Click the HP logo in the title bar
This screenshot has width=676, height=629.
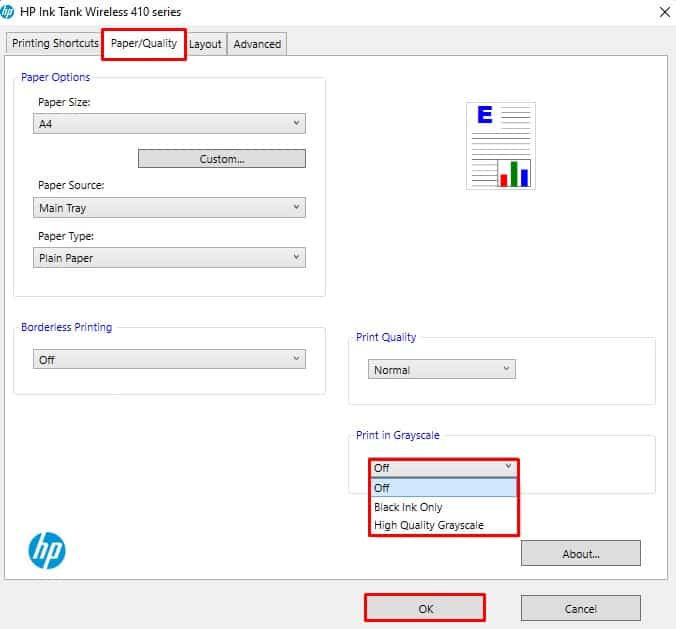pyautogui.click(x=6, y=12)
